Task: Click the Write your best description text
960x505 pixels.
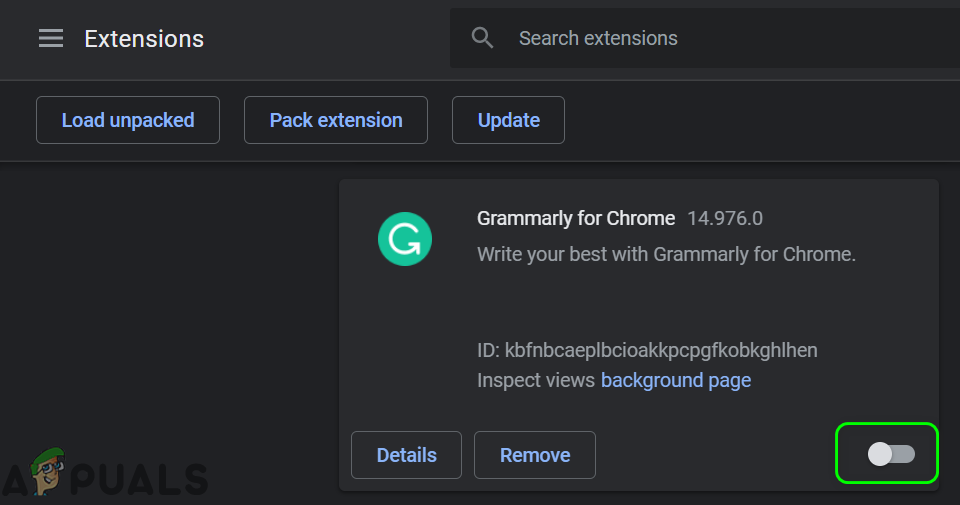Action: point(666,254)
